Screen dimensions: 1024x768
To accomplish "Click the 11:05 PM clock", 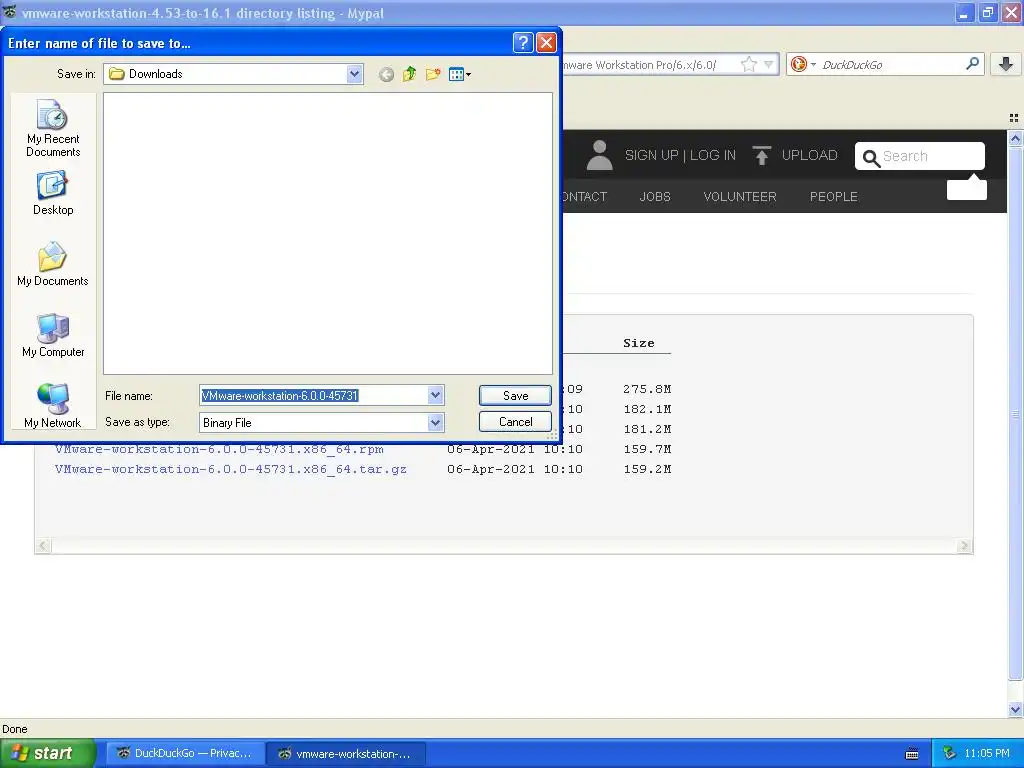I will tap(987, 754).
